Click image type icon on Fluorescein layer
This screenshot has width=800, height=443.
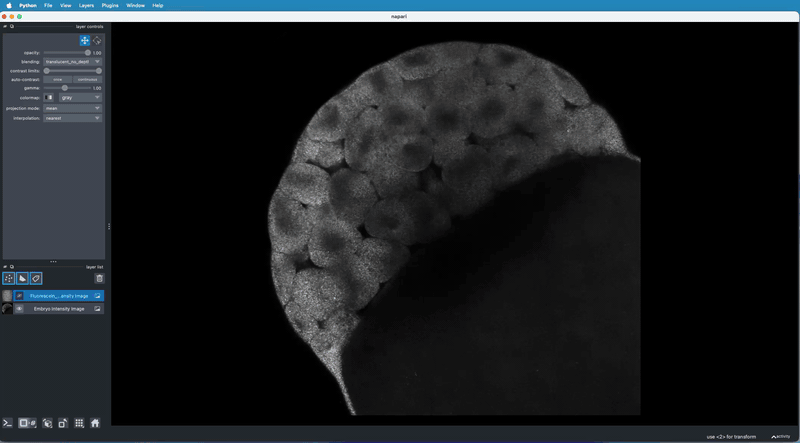97,296
